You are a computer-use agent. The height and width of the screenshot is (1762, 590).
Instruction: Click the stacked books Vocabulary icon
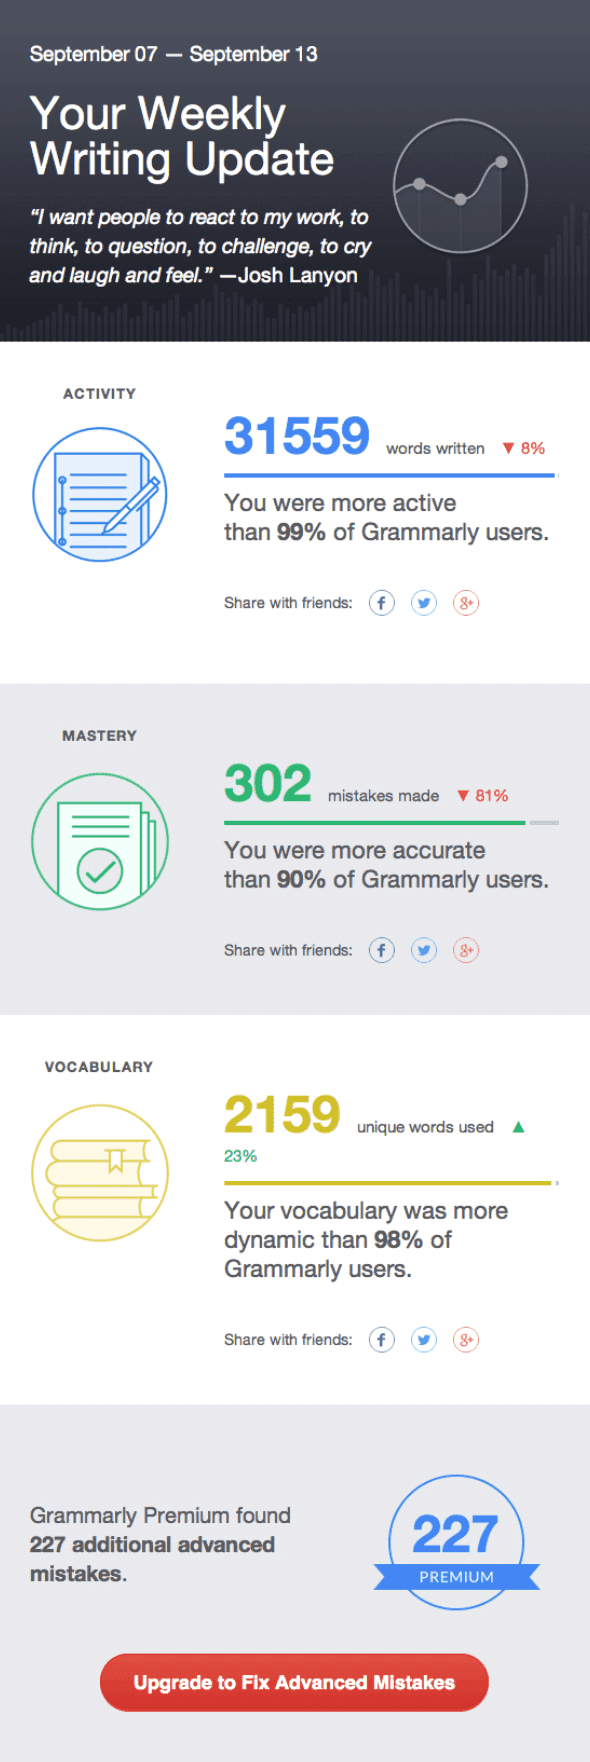99,1172
